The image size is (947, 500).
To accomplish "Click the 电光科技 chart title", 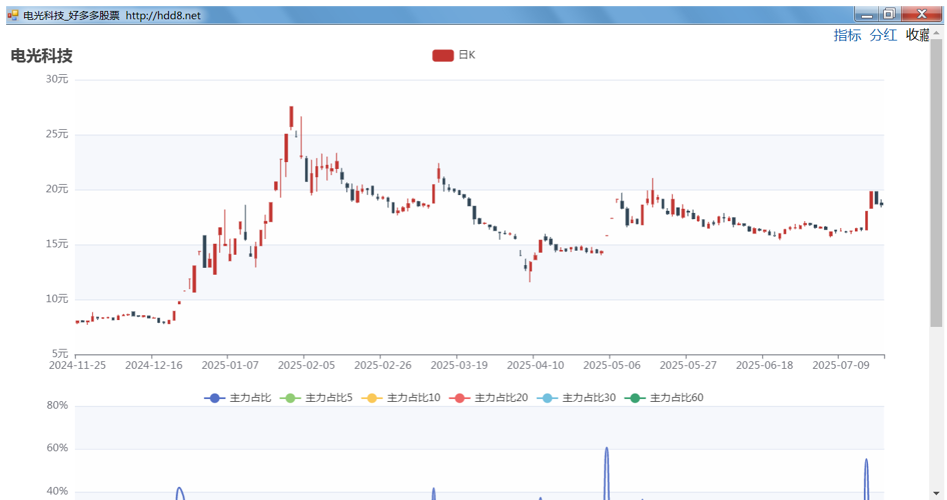I will tap(42, 56).
